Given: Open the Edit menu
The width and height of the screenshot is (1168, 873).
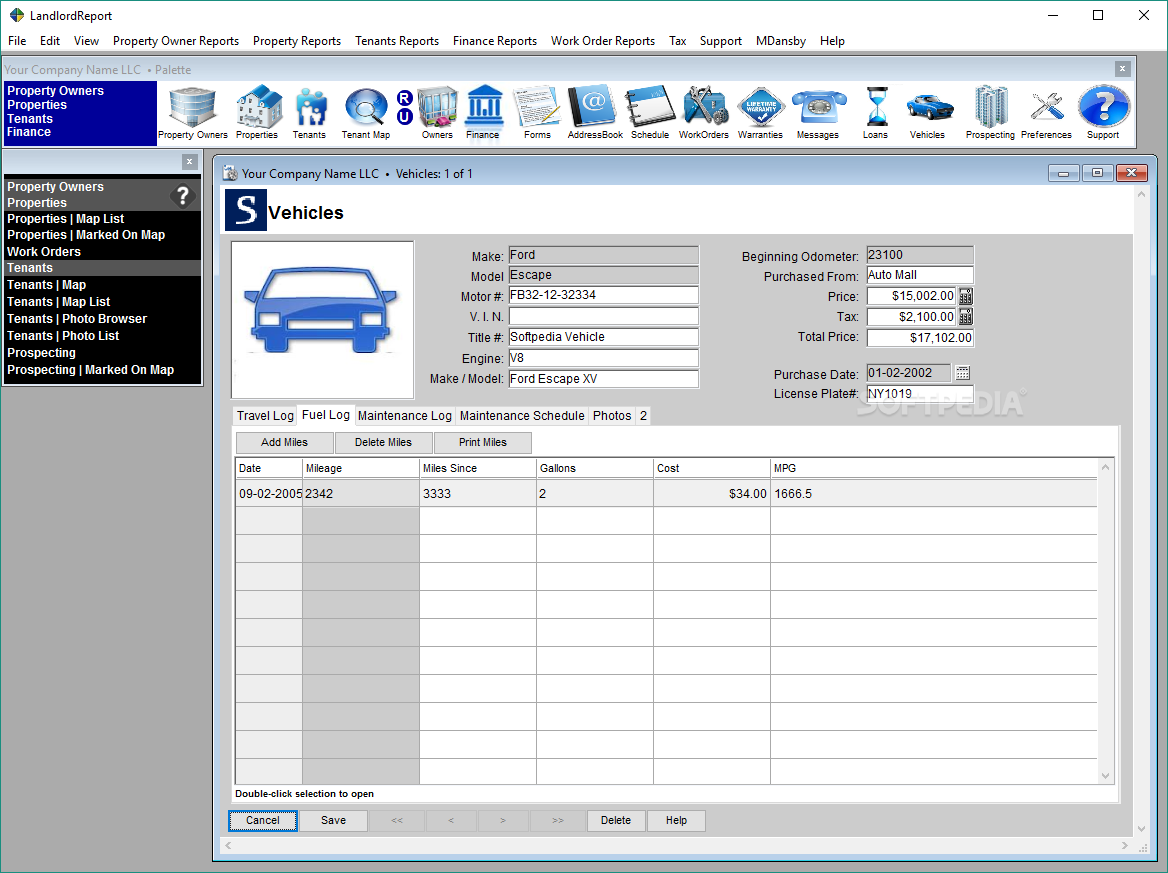Looking at the screenshot, I should (50, 41).
